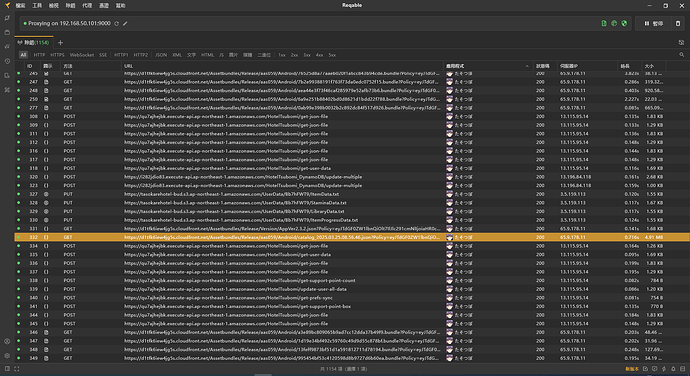Open the last menu in the menu bar

pyautogui.click(x=121, y=5)
